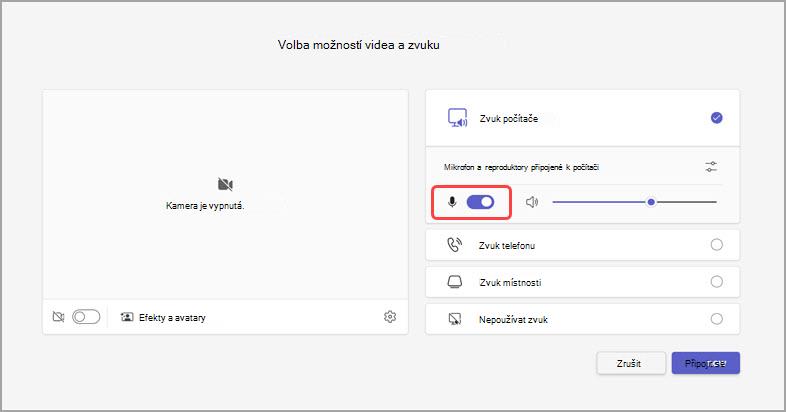Click the Zvuk místnosti label
The height and width of the screenshot is (412, 786).
[510, 283]
